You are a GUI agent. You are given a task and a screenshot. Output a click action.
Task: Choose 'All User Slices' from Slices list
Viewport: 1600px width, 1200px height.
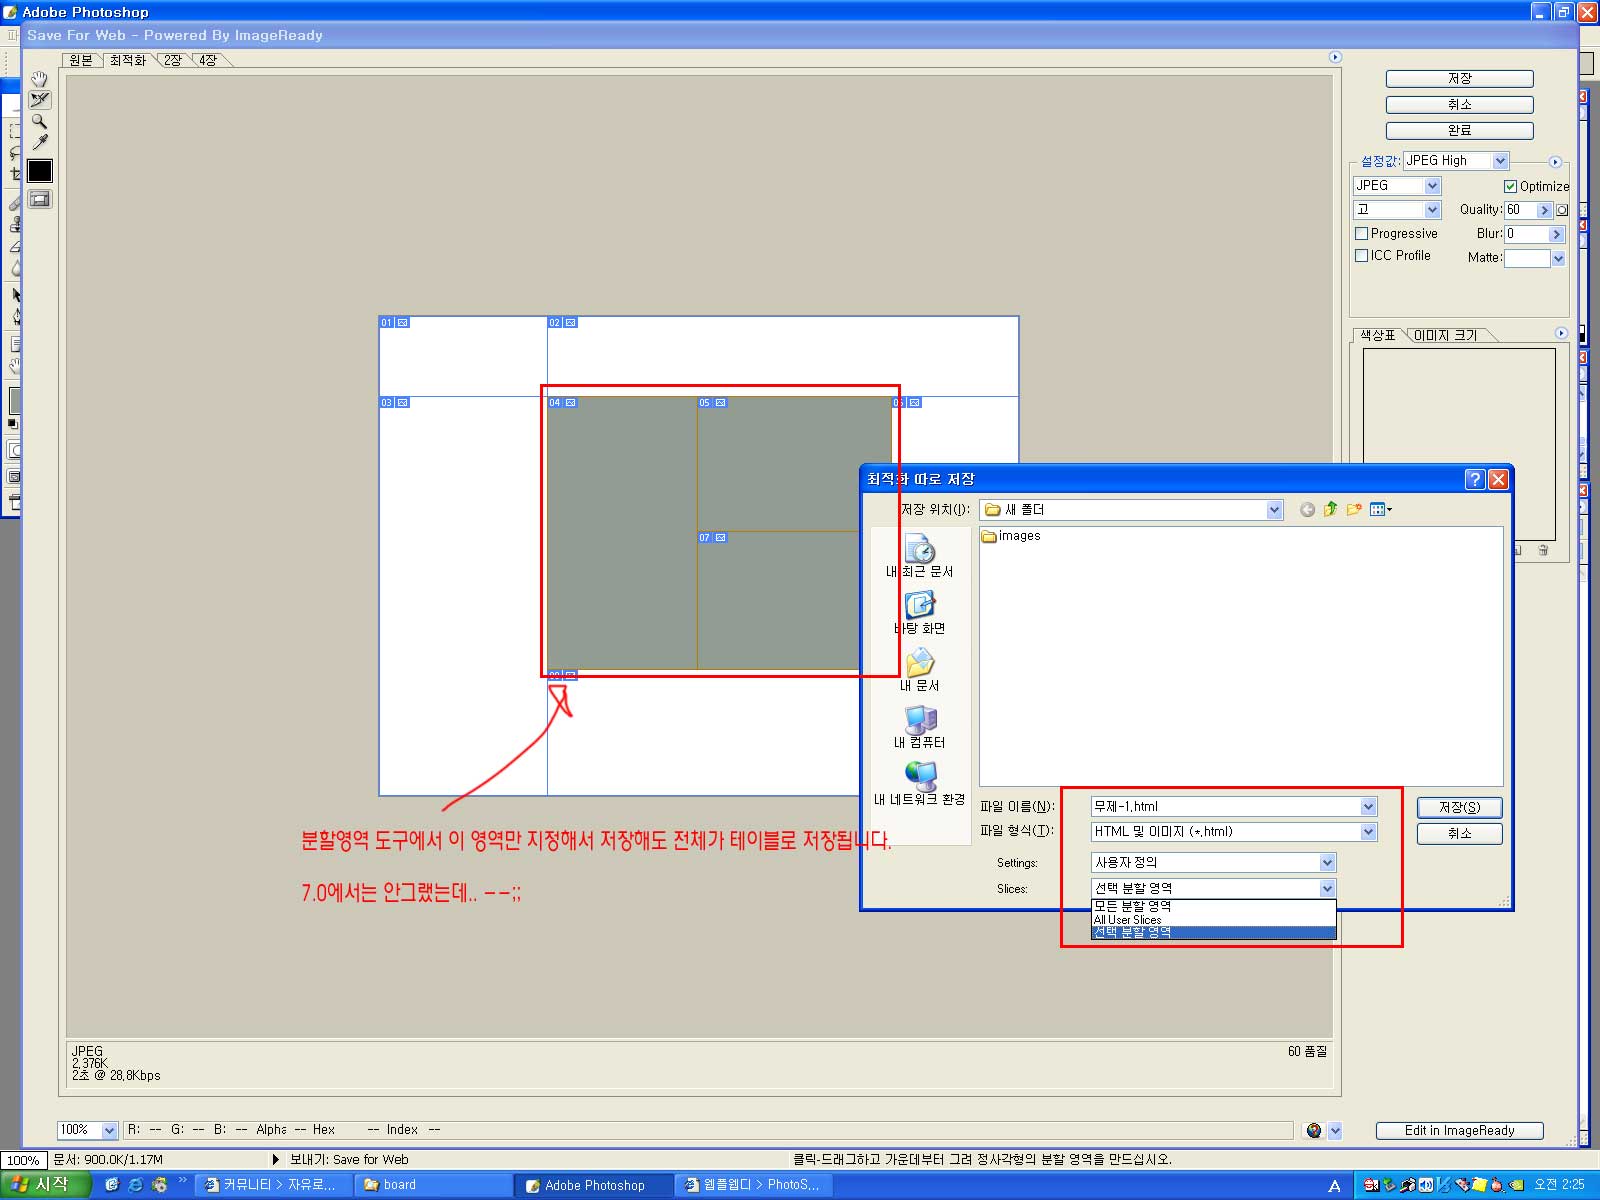(x=1128, y=920)
